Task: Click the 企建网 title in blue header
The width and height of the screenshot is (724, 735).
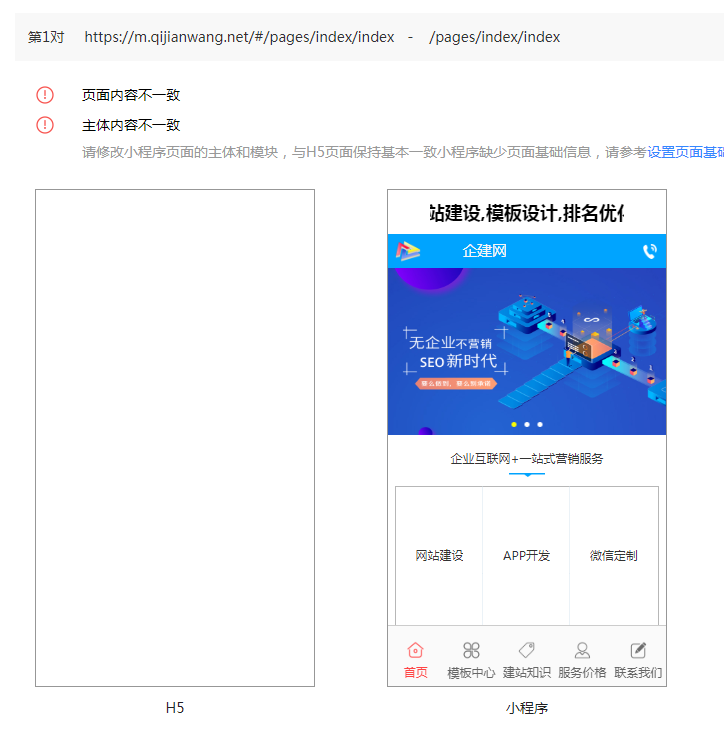Action: tap(485, 251)
